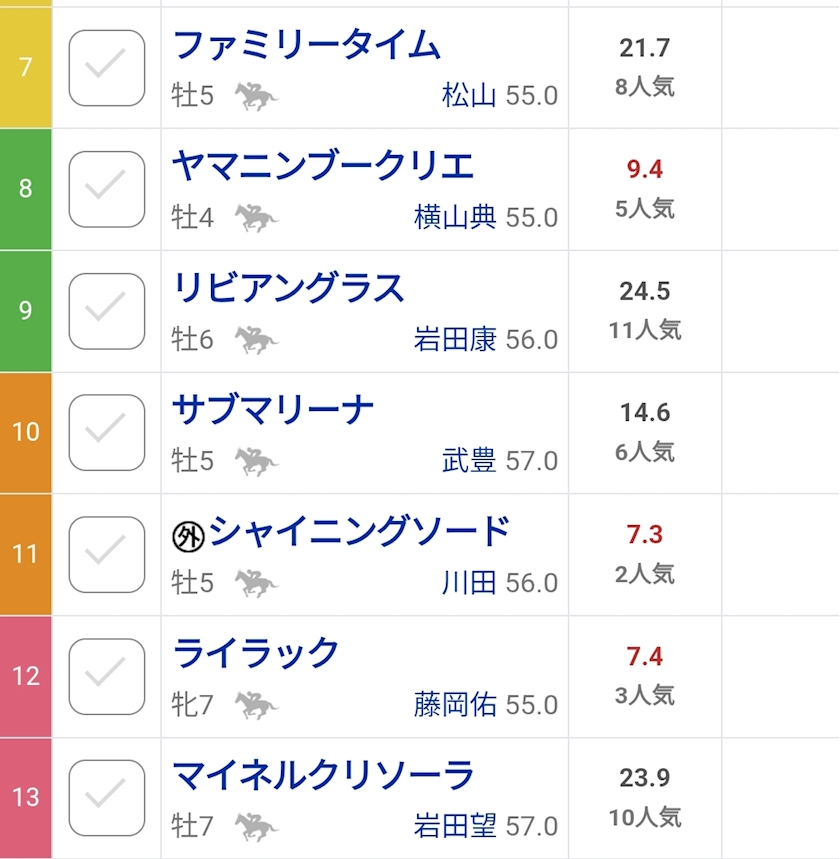
Task: Click the horse icon under シャイニングソード
Action: pyautogui.click(x=256, y=583)
